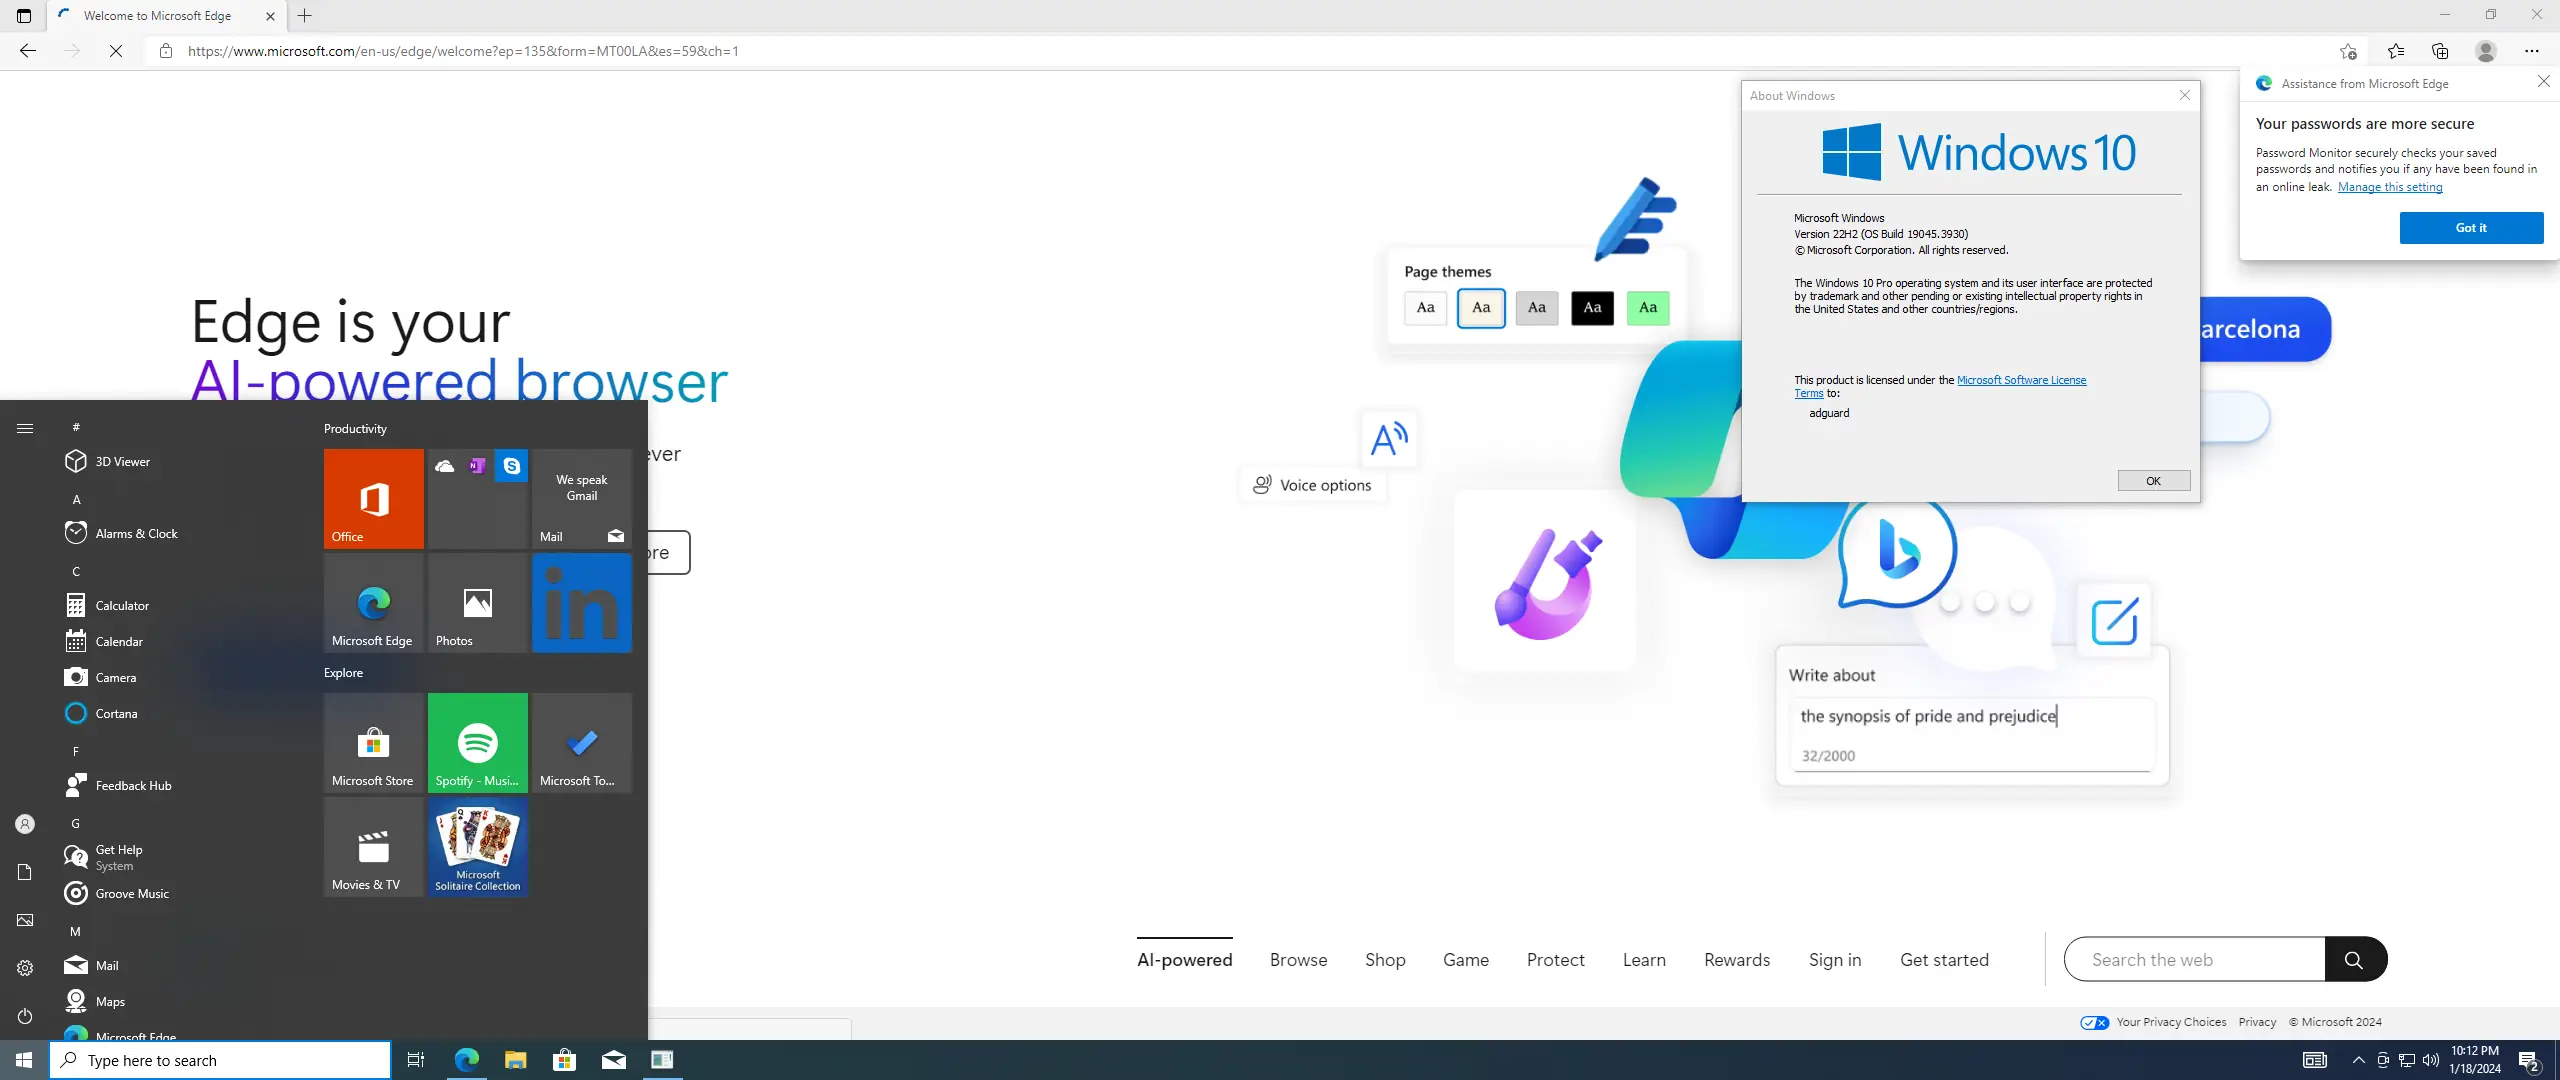Open Microsoft Software License Terms link
Viewport: 2560px width, 1080px height.
point(2020,380)
